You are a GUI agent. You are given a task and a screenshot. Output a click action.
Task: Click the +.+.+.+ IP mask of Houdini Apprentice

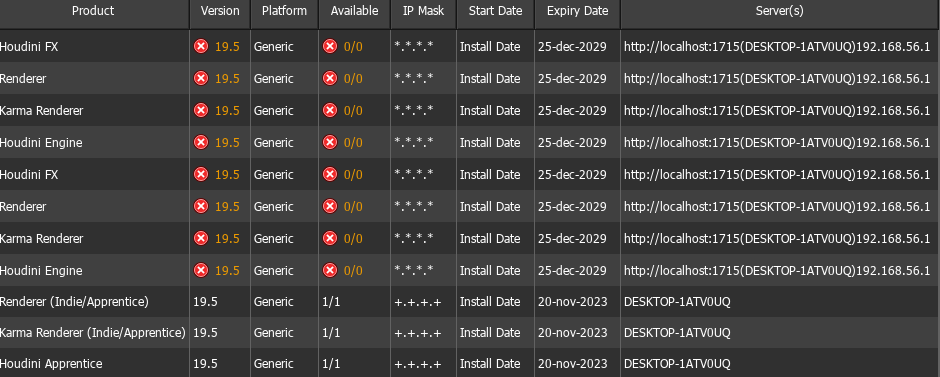click(x=418, y=364)
